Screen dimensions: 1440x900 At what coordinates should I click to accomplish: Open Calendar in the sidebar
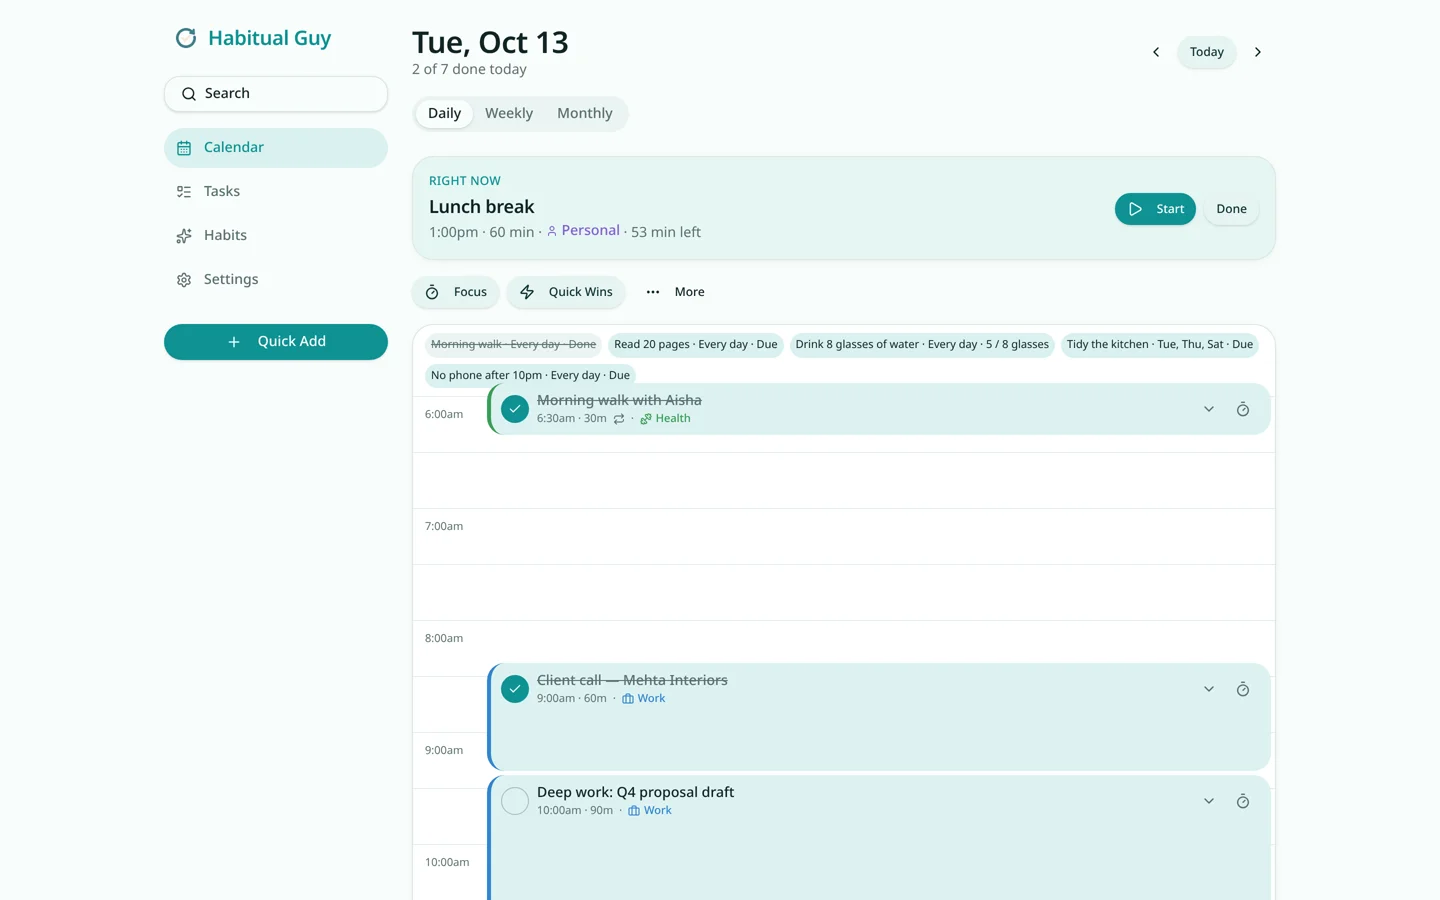pyautogui.click(x=276, y=148)
